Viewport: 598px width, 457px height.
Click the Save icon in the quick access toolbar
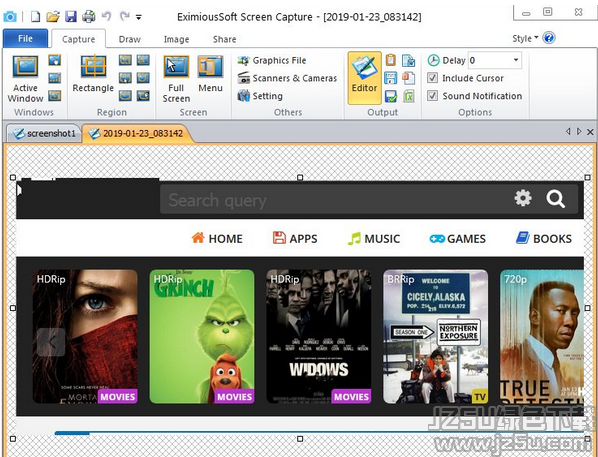pos(71,16)
